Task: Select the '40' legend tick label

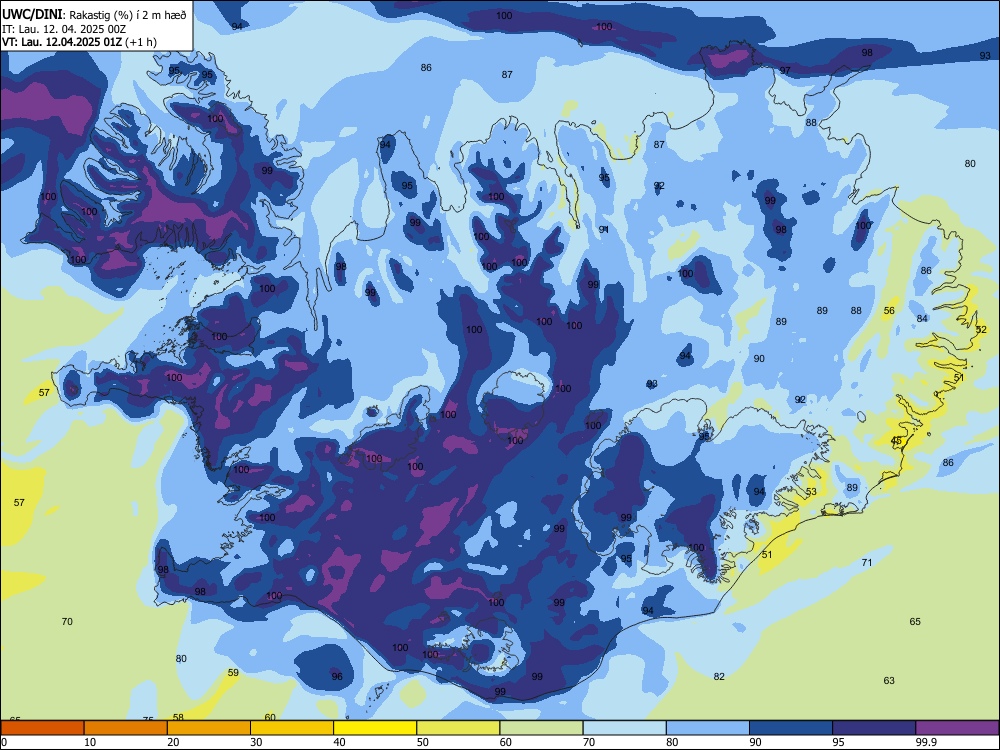Action: pos(339,742)
